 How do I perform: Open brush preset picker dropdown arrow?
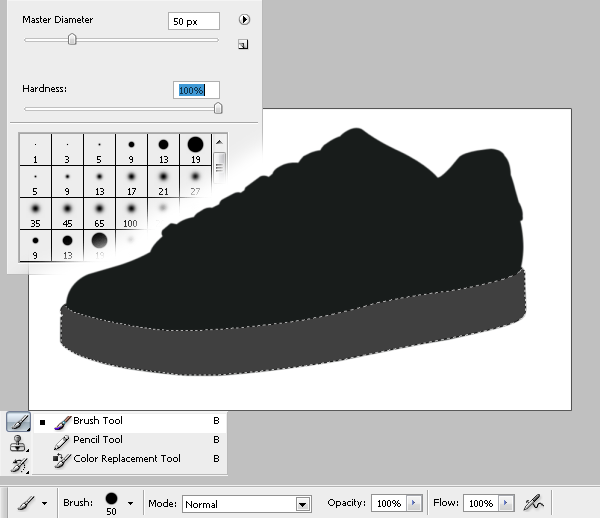[x=130, y=504]
